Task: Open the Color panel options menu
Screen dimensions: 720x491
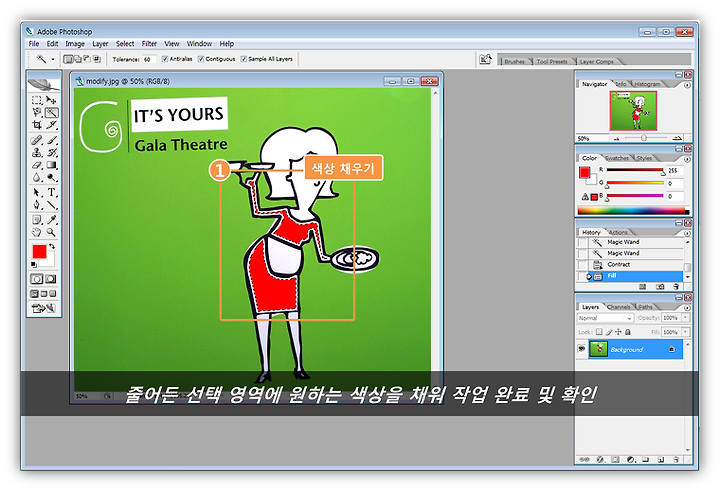Action: (687, 159)
